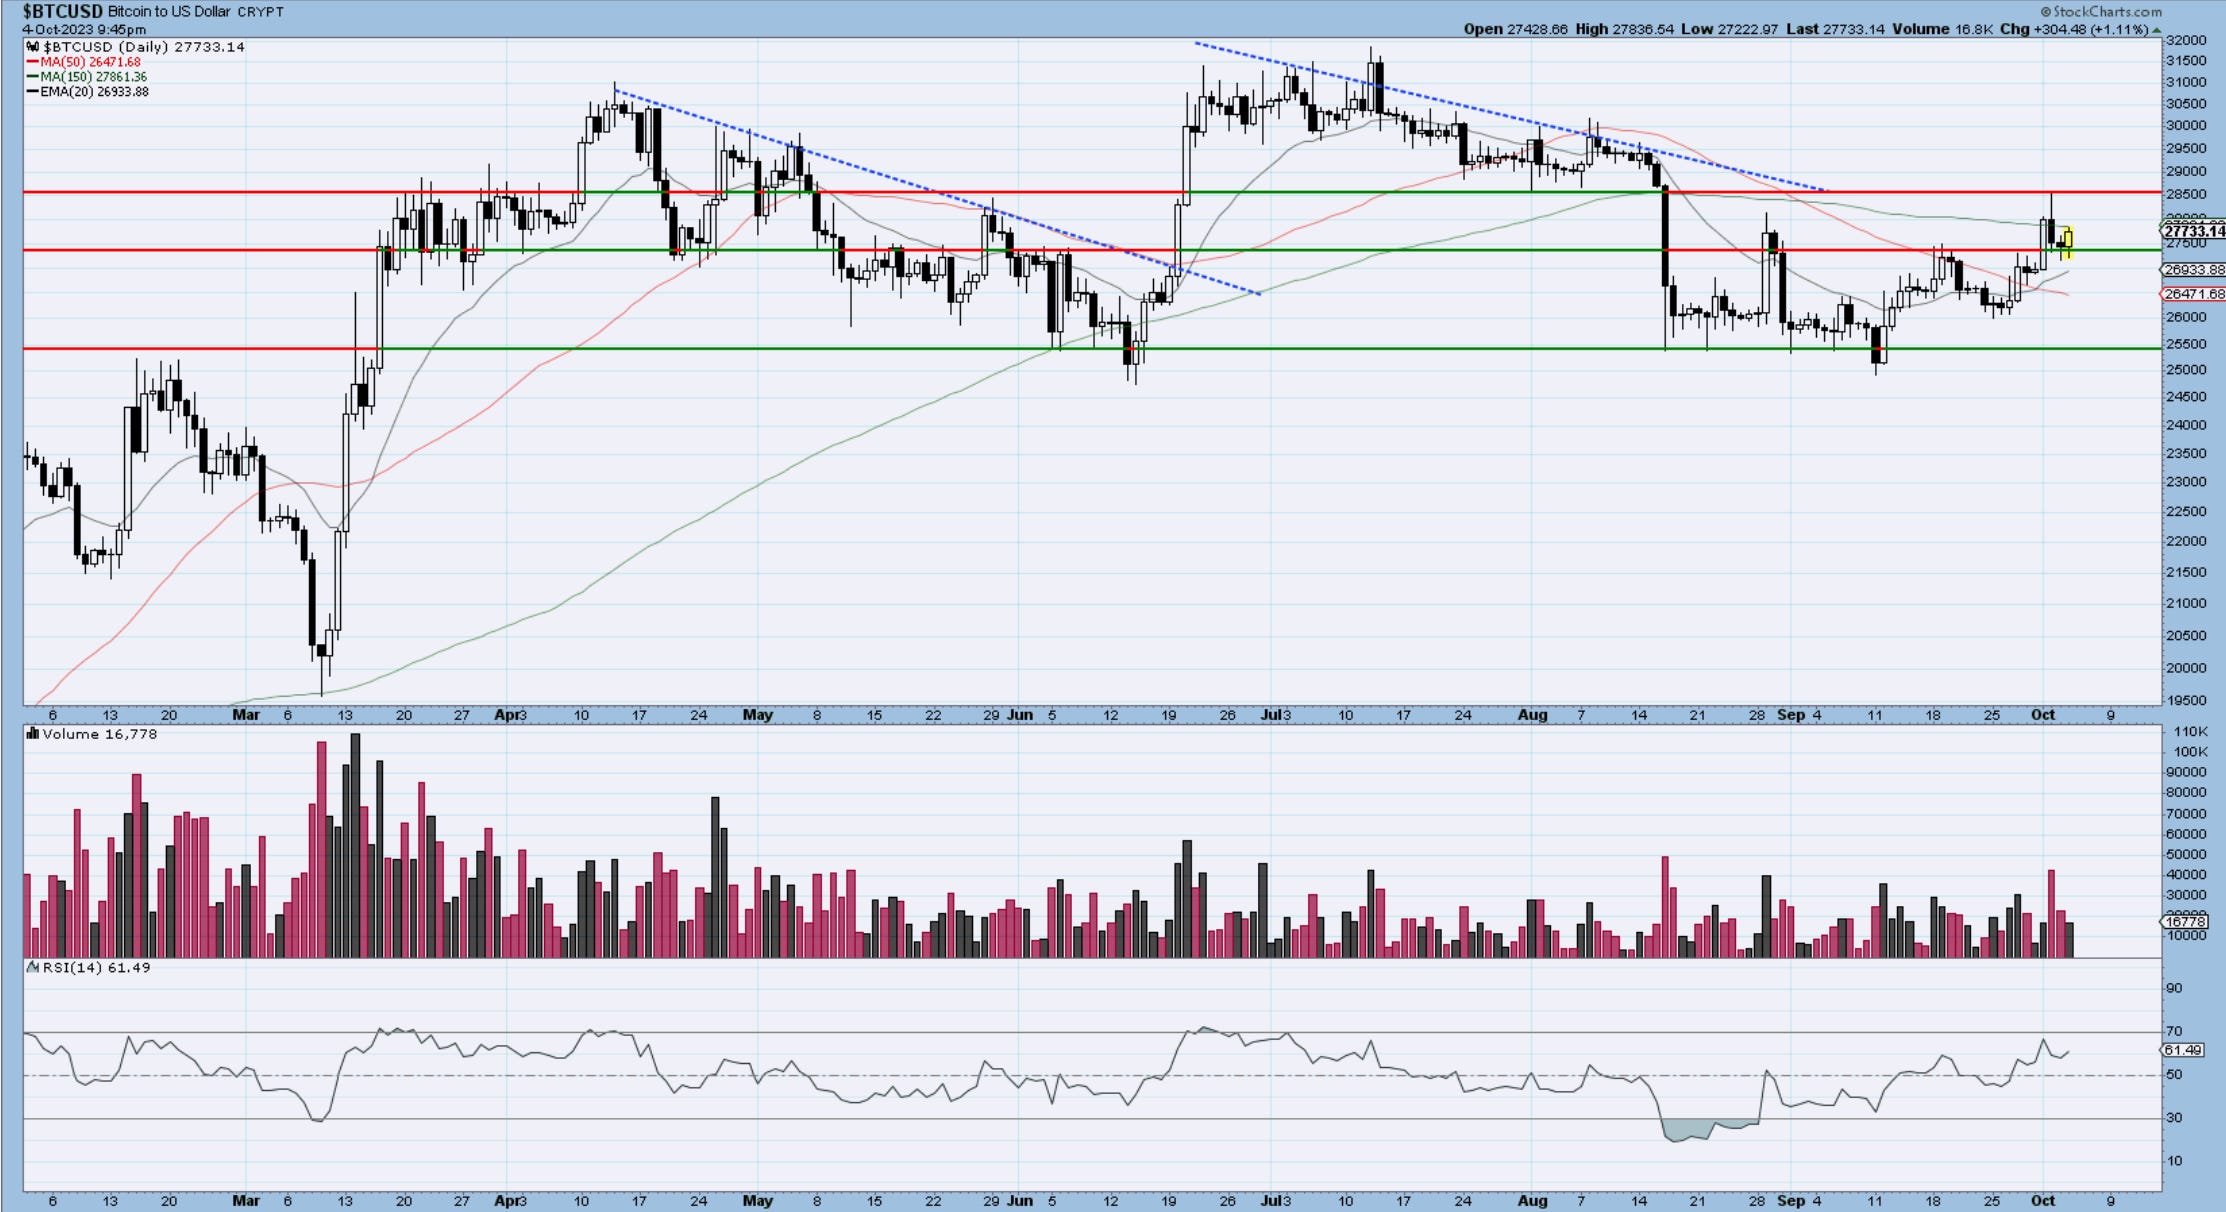This screenshot has width=2226, height=1212.
Task: Click the volume bars icon beside Volume label
Action: pyautogui.click(x=33, y=734)
